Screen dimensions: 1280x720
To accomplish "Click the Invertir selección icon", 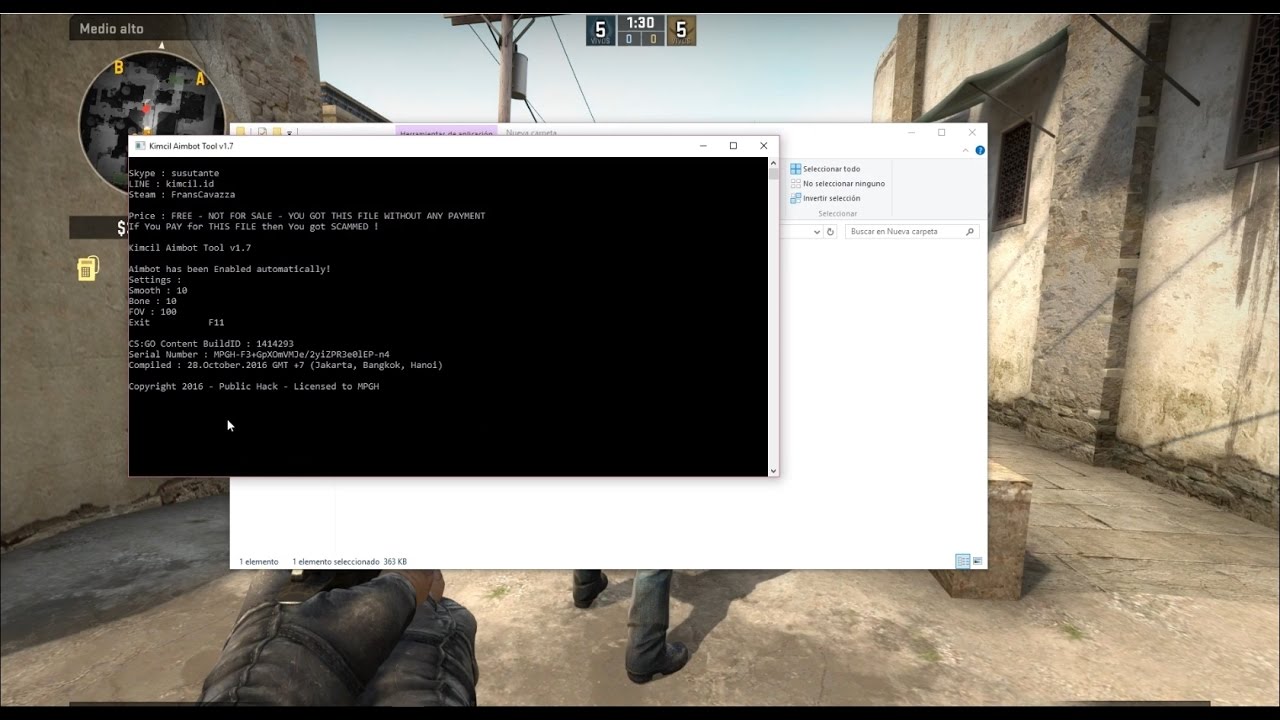I will point(795,198).
